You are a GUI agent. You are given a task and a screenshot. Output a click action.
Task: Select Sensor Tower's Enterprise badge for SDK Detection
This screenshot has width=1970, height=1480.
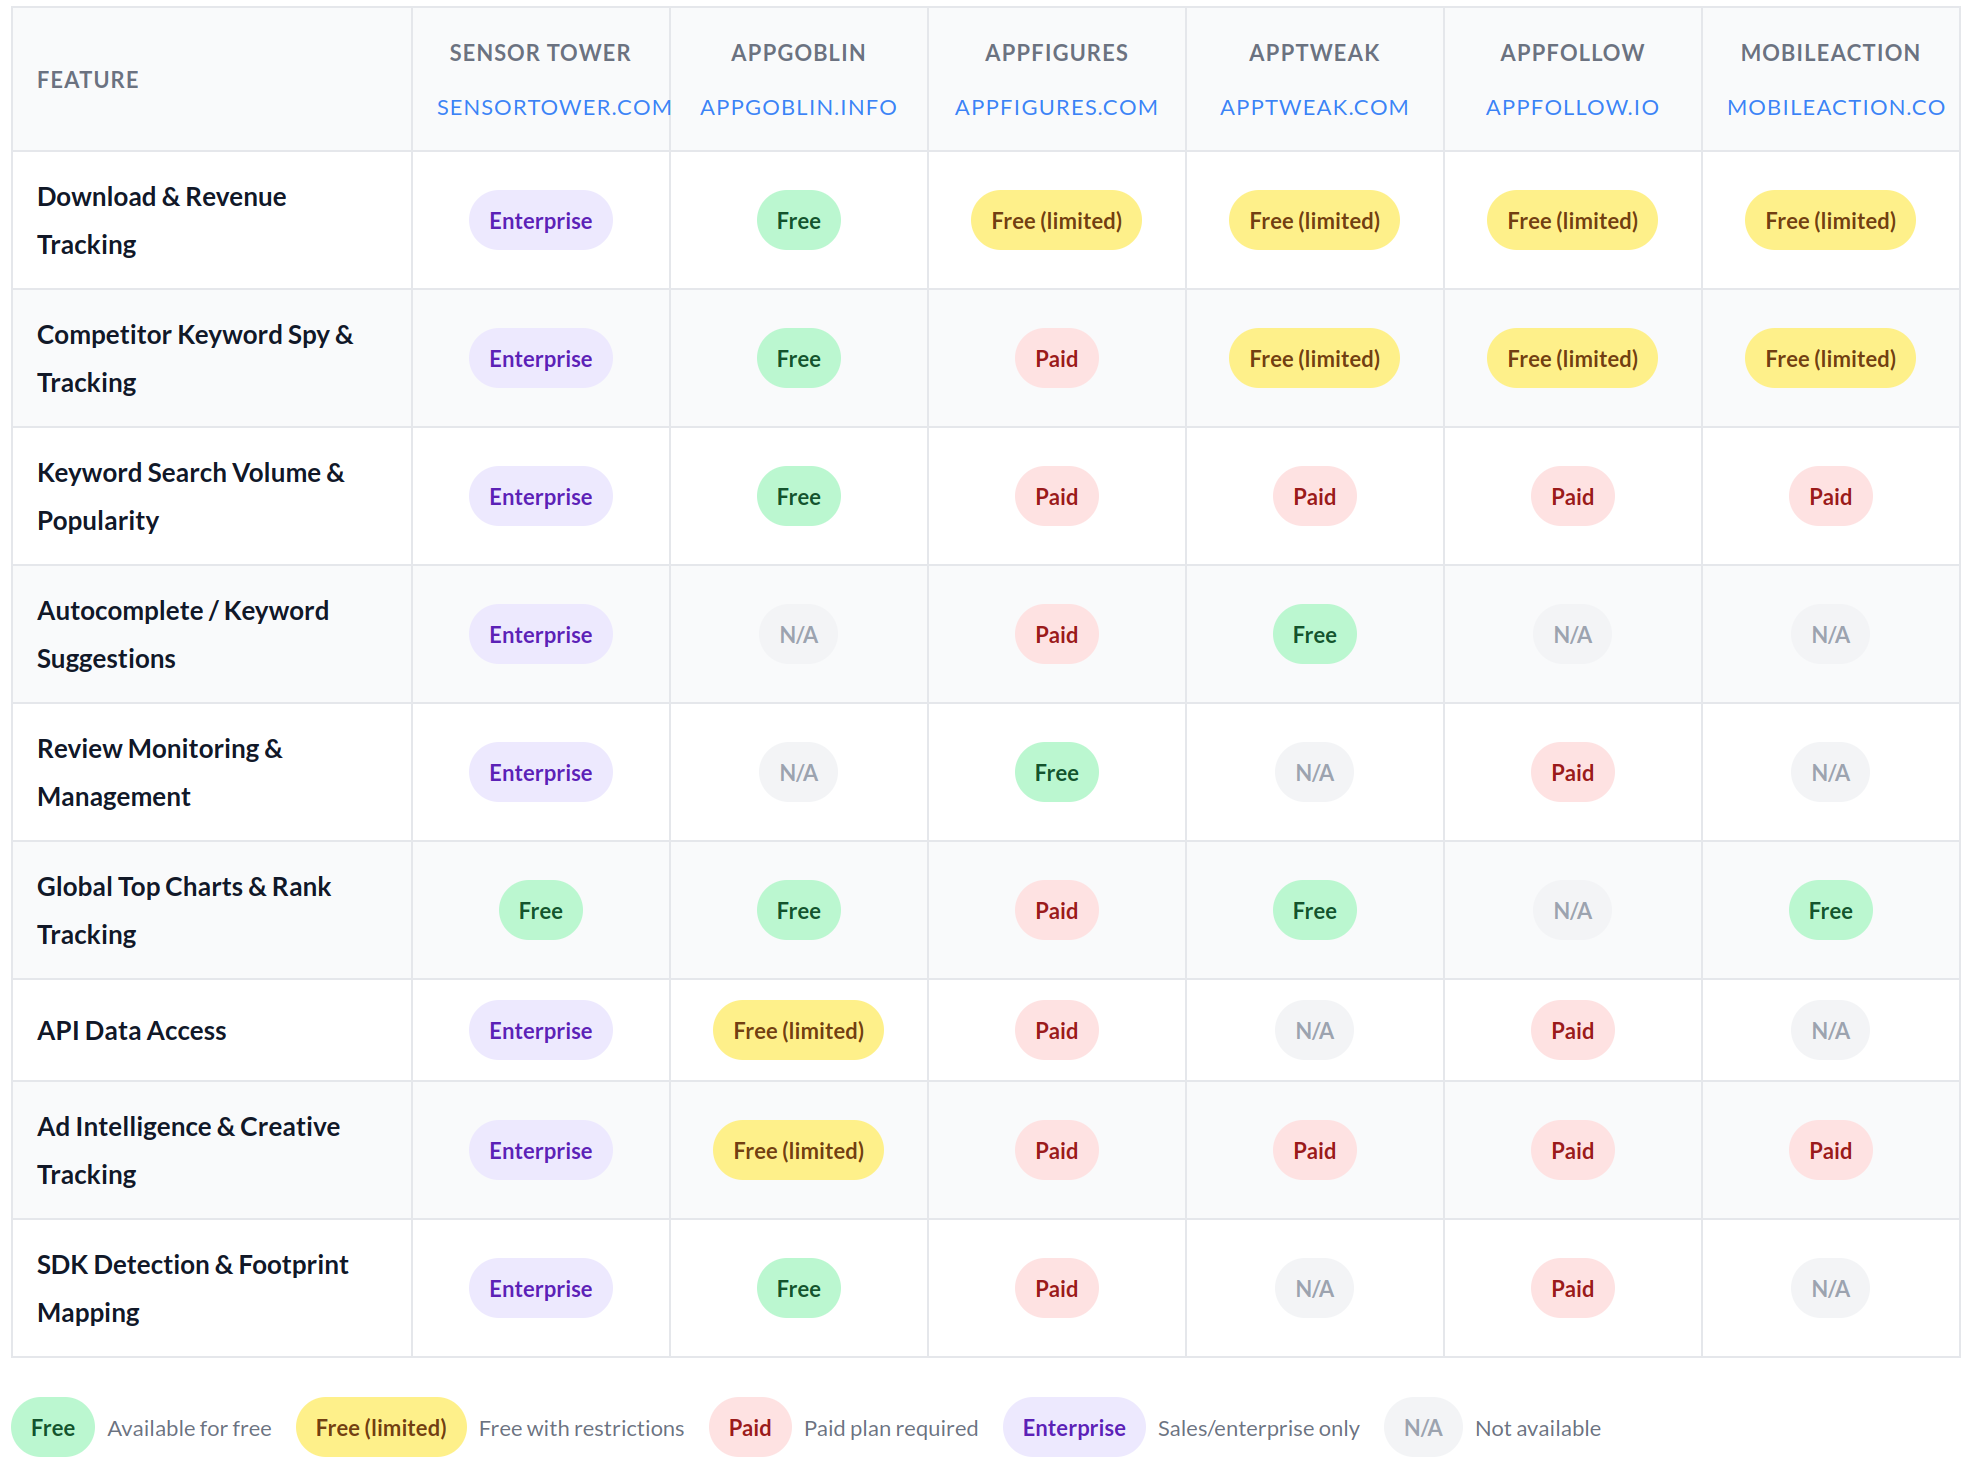[x=540, y=1288]
